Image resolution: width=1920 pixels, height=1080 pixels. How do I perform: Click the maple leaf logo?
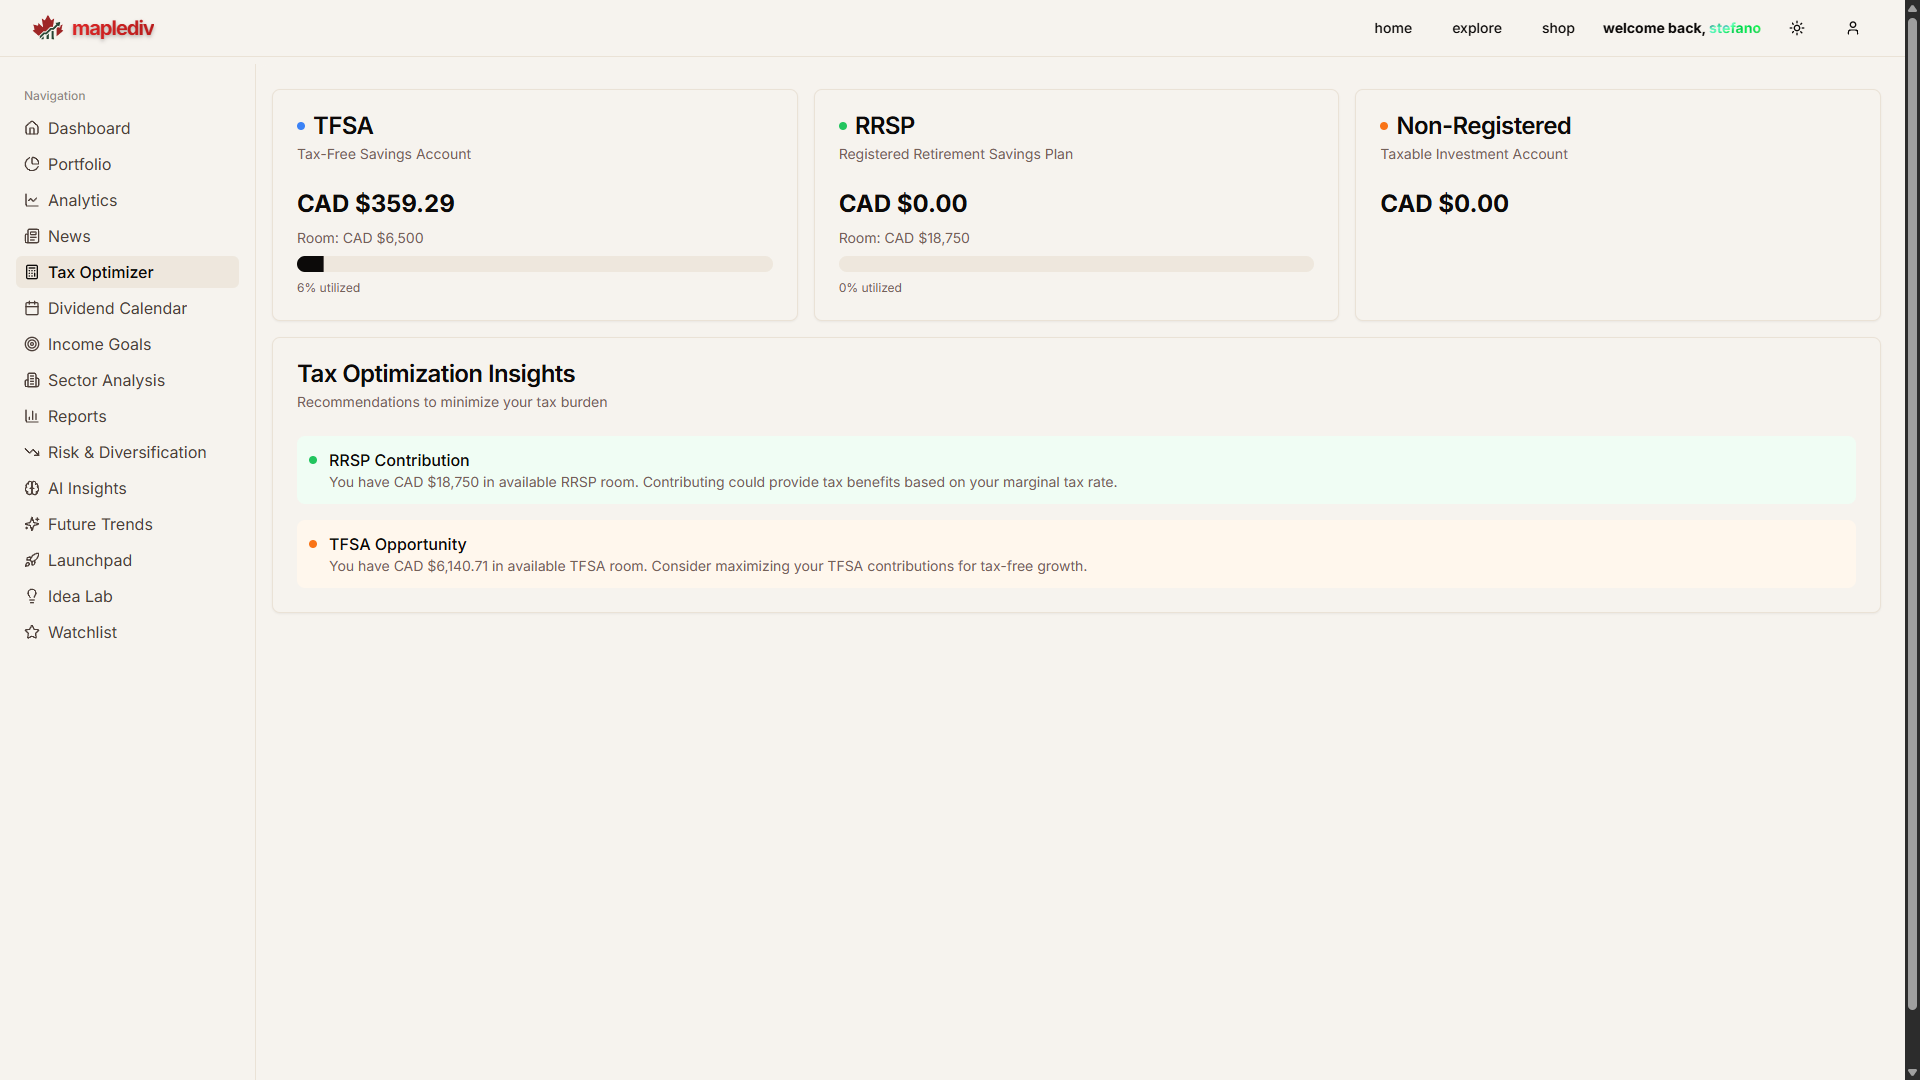pyautogui.click(x=47, y=27)
